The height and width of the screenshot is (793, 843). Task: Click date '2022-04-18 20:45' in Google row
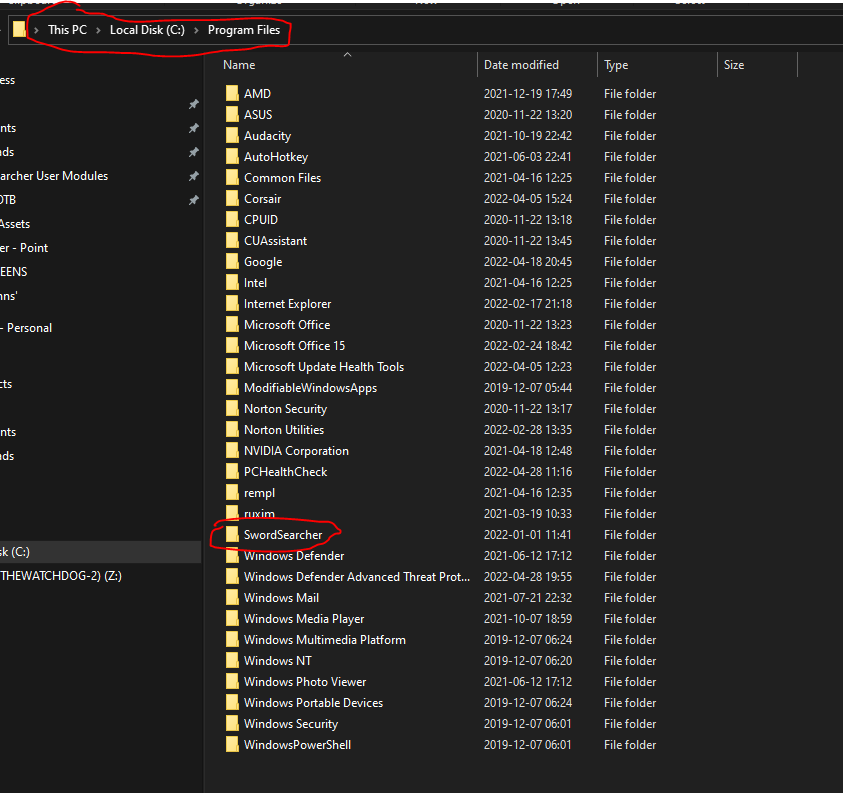tap(527, 261)
